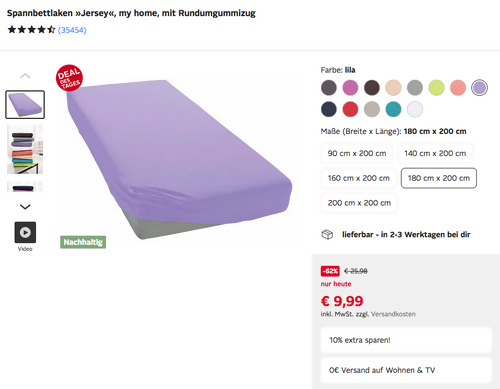Play the product video

[25, 232]
